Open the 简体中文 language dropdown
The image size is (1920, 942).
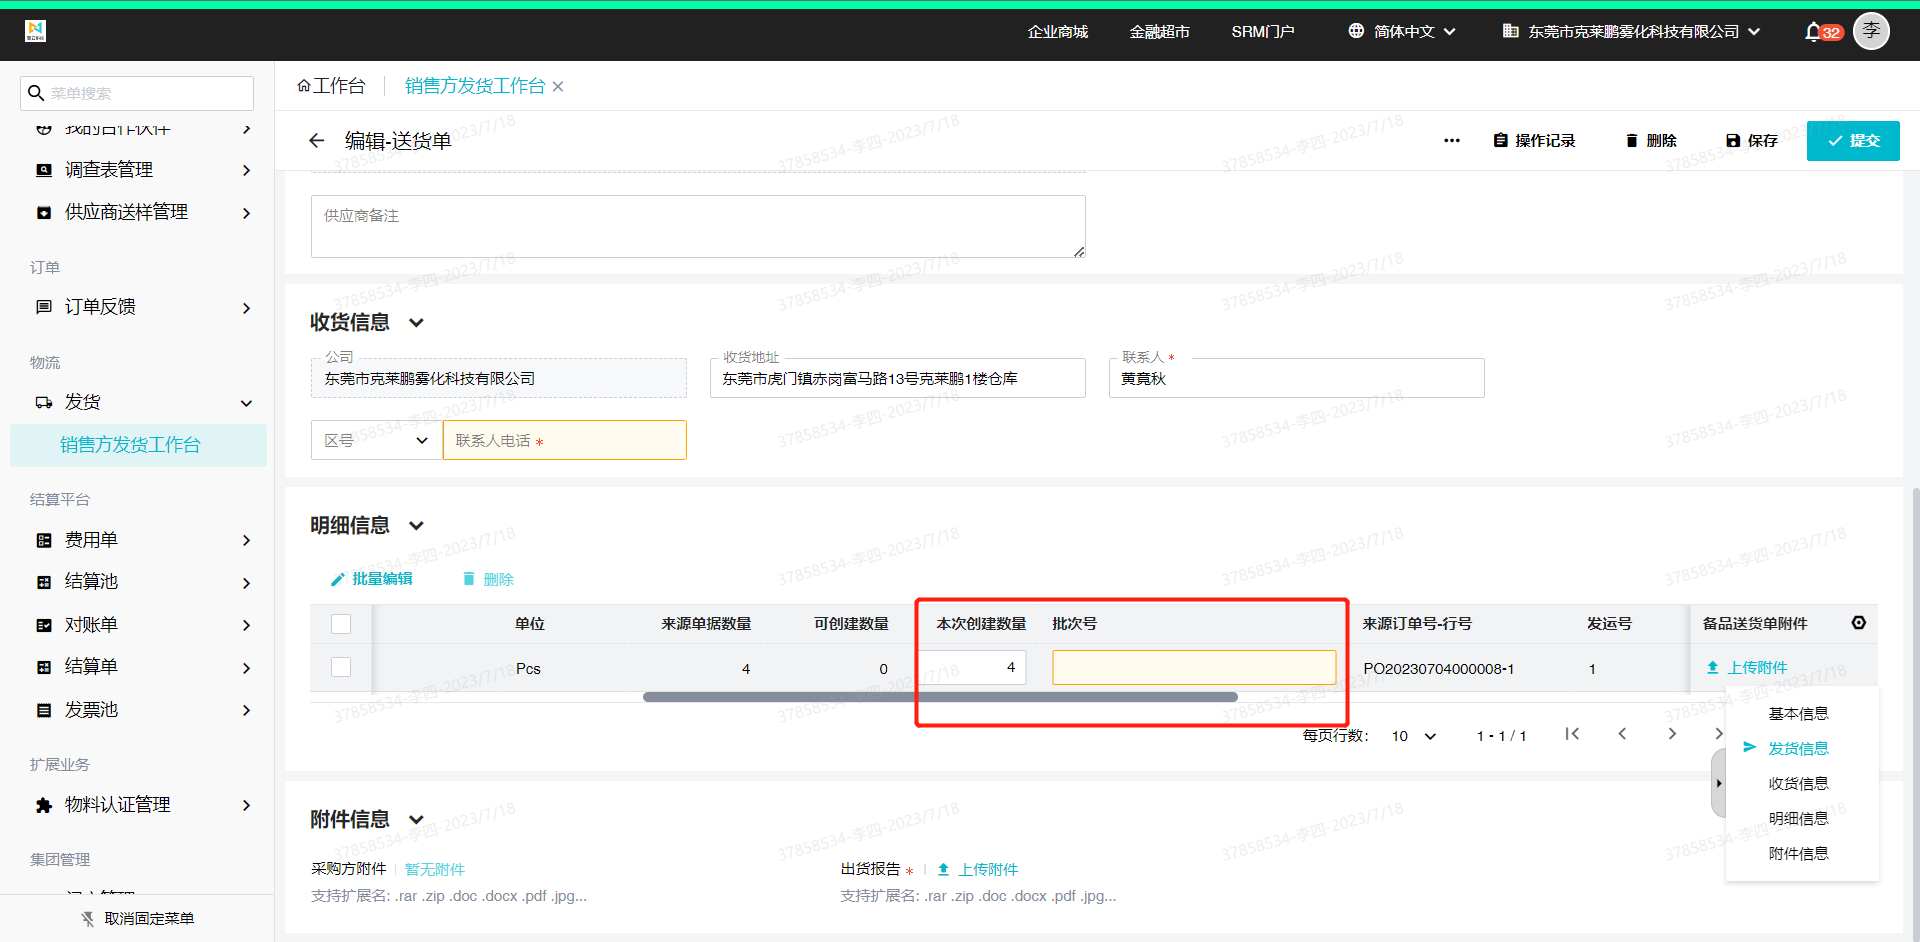(1414, 31)
